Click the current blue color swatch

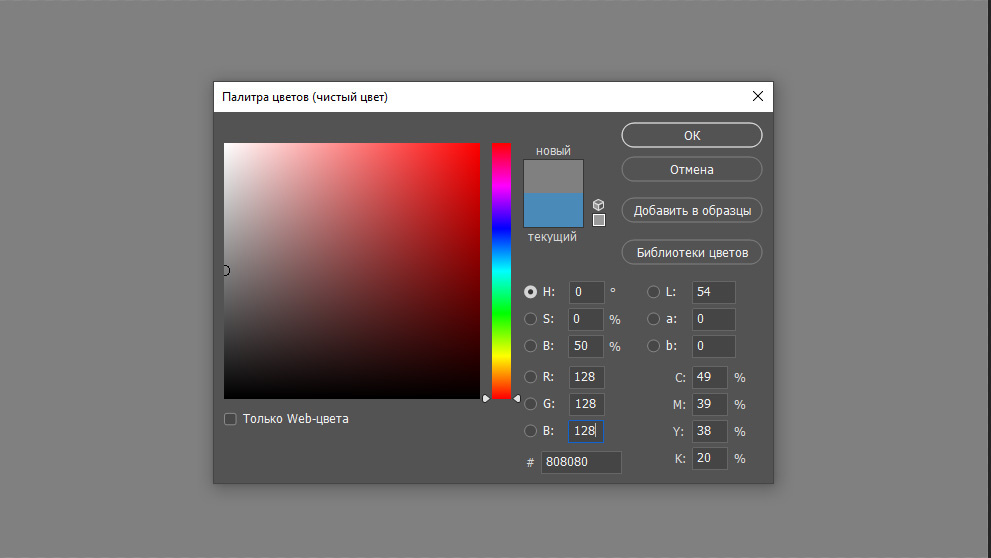coord(553,210)
